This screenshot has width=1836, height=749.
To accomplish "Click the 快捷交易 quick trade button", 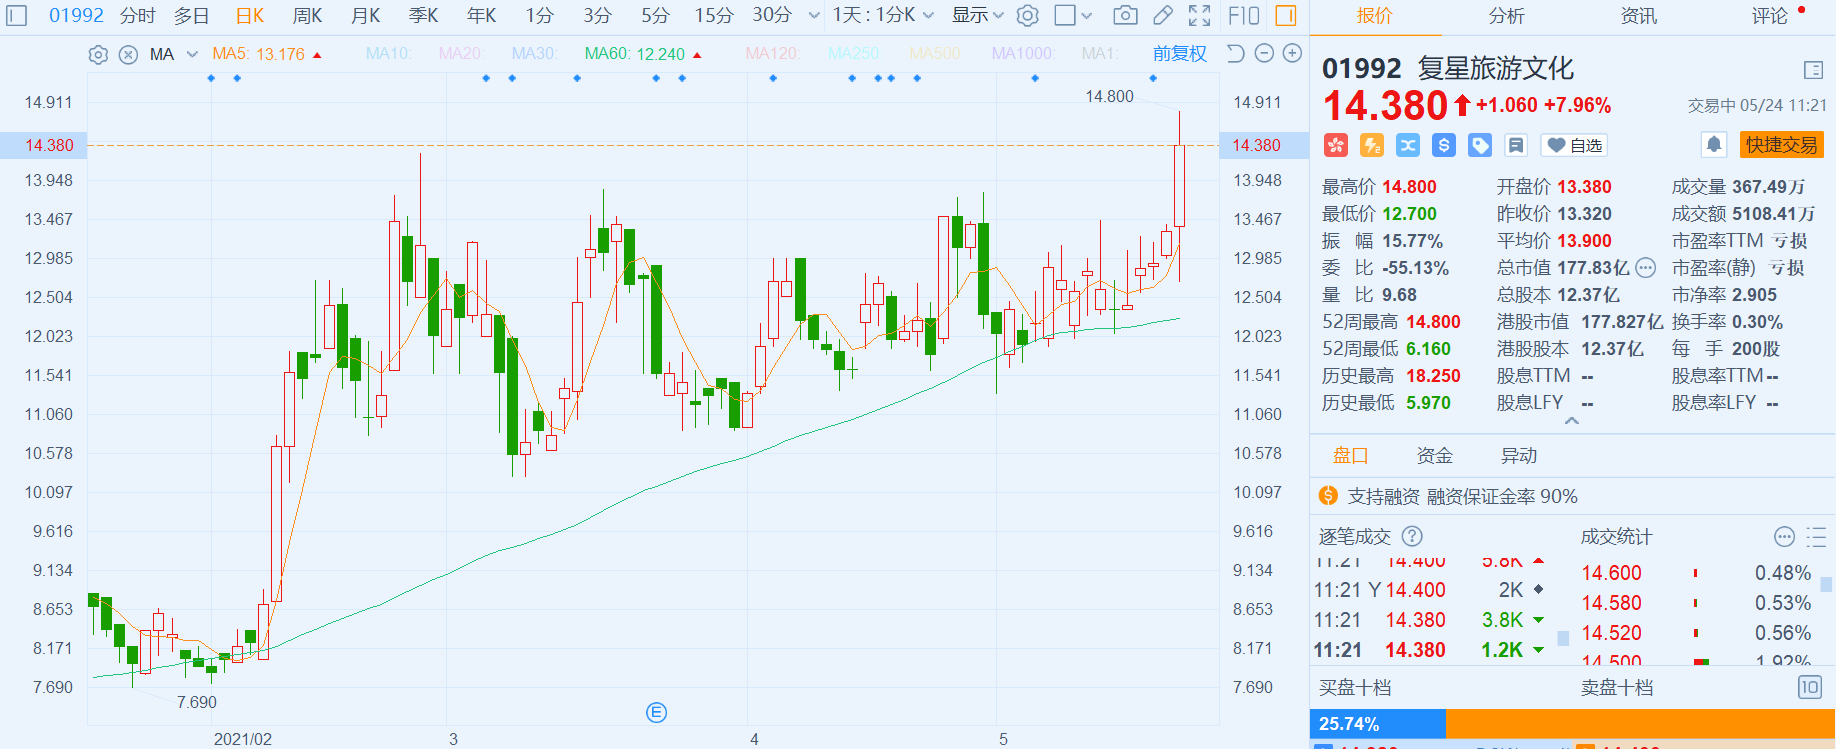I will pos(1781,145).
